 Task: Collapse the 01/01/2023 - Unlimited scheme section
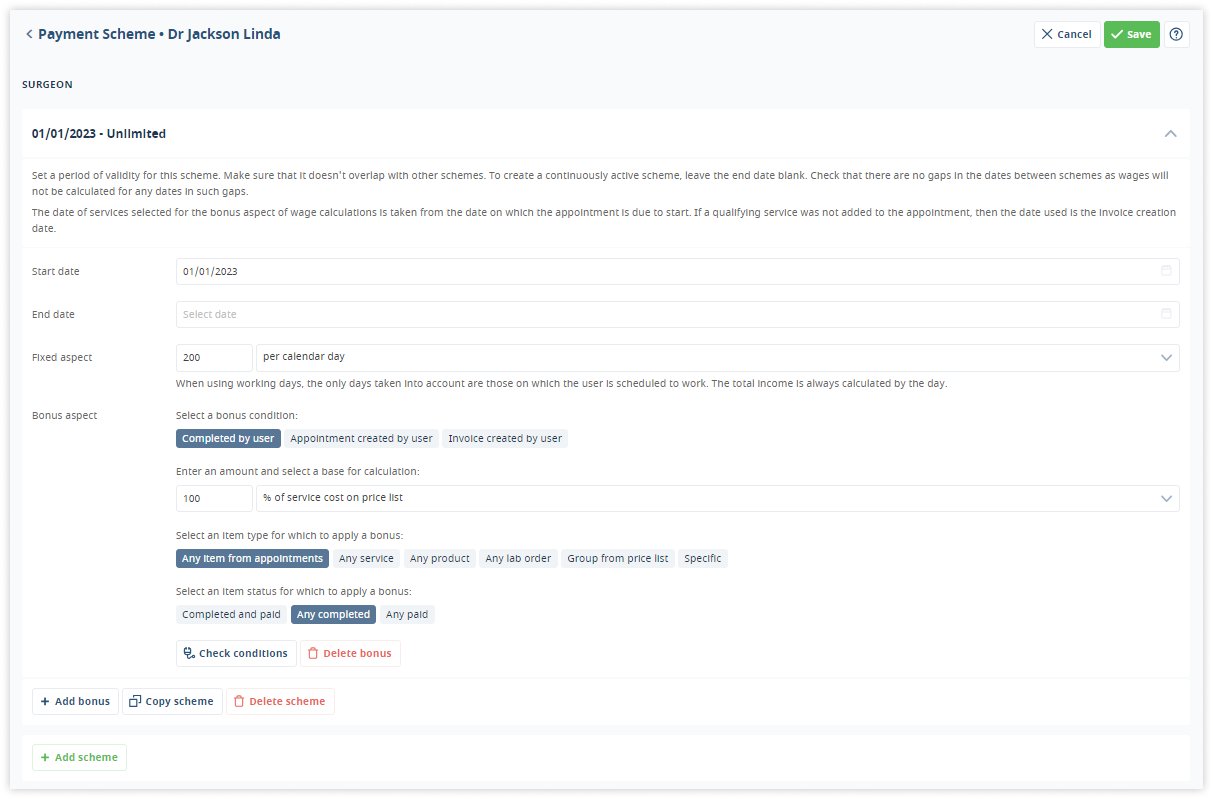[1169, 132]
